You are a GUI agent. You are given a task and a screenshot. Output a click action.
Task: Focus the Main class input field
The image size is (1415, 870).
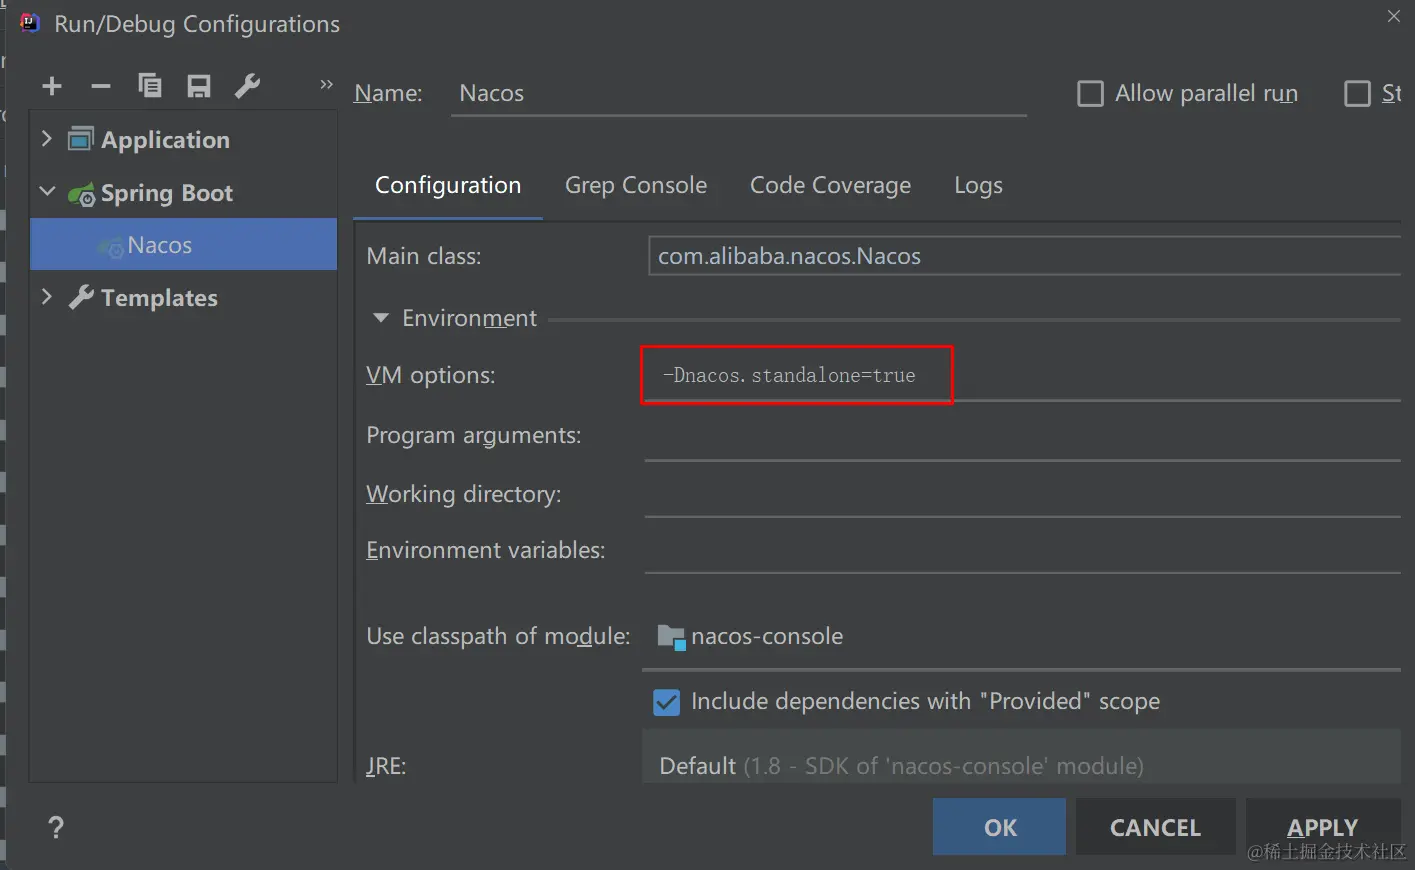tap(1024, 256)
